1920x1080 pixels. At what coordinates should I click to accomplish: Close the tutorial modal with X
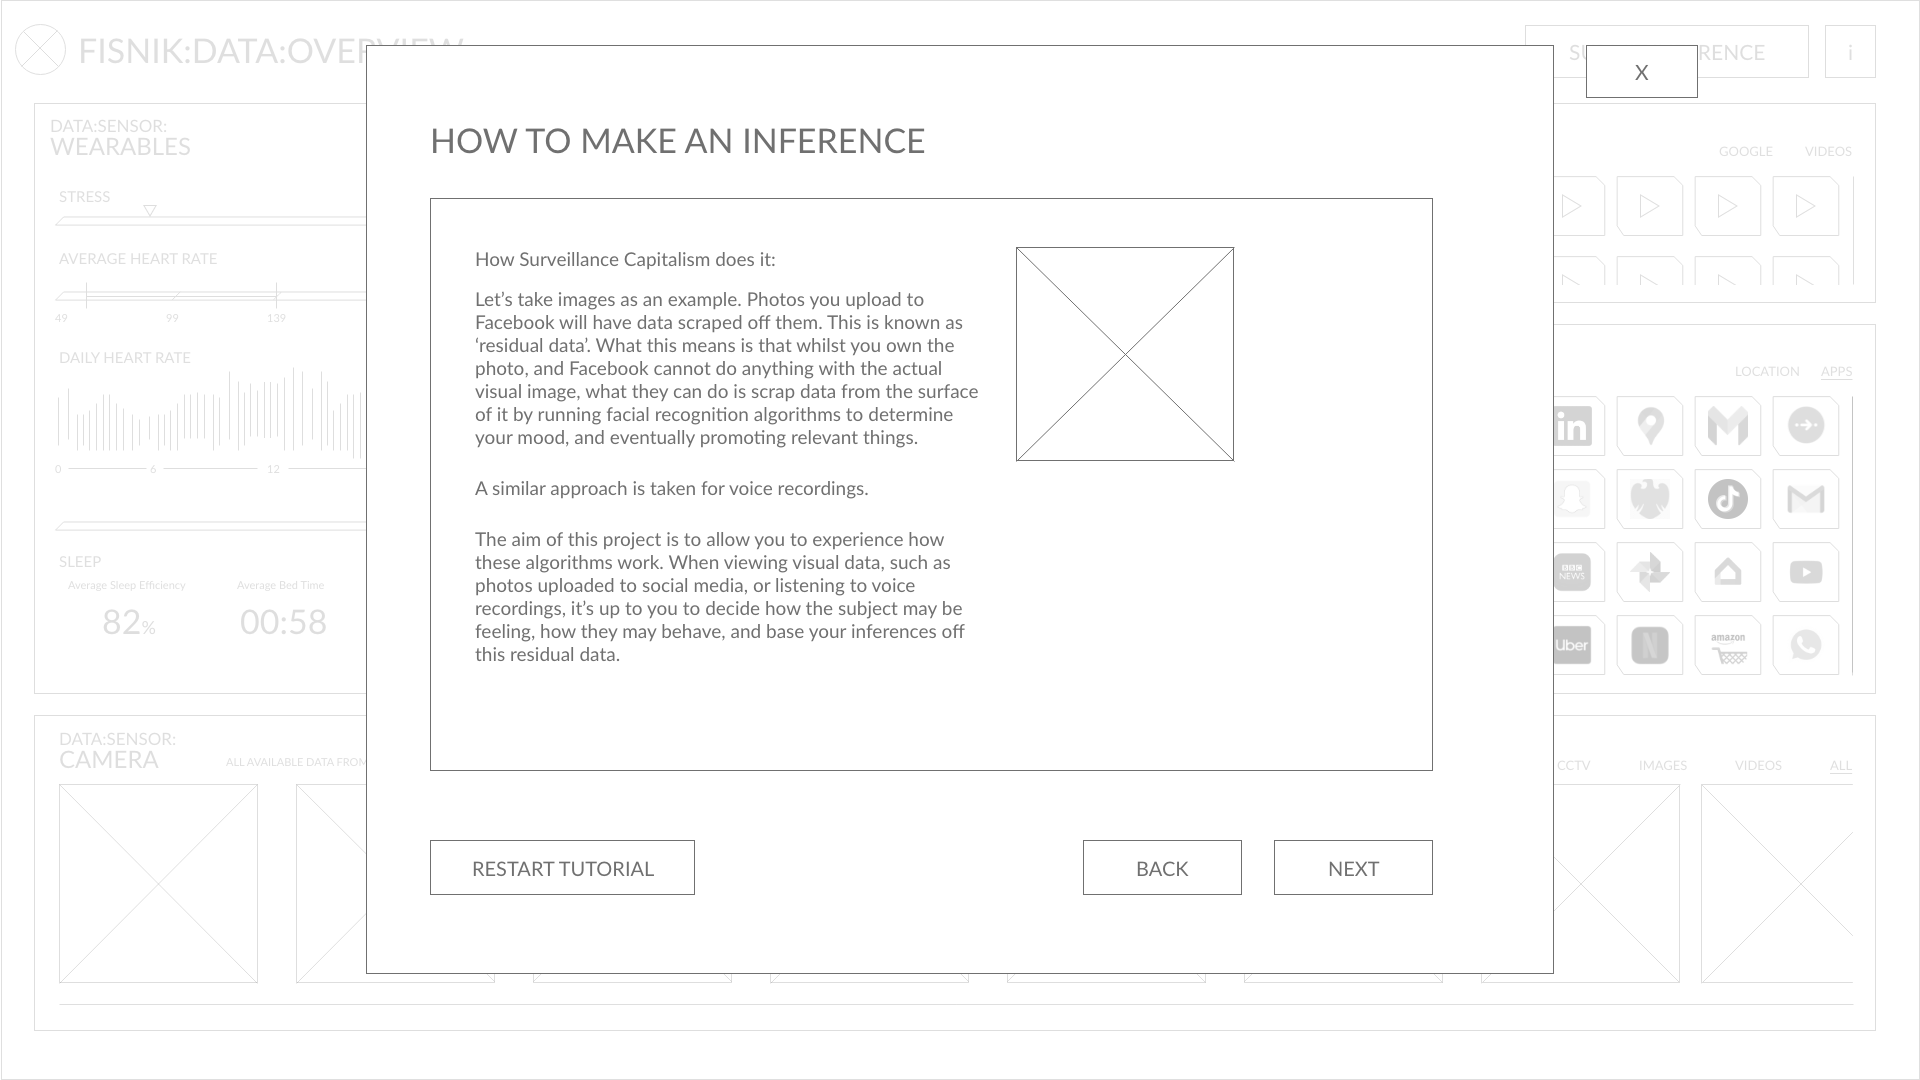(x=1642, y=73)
